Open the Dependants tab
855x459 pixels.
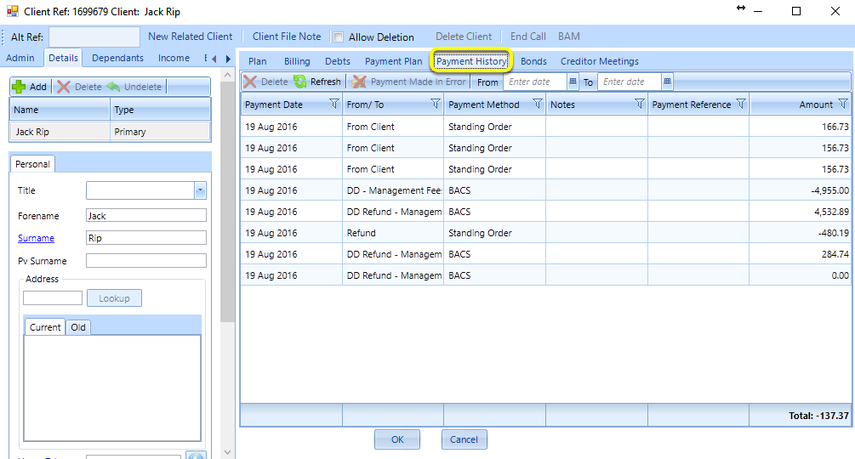coord(117,58)
